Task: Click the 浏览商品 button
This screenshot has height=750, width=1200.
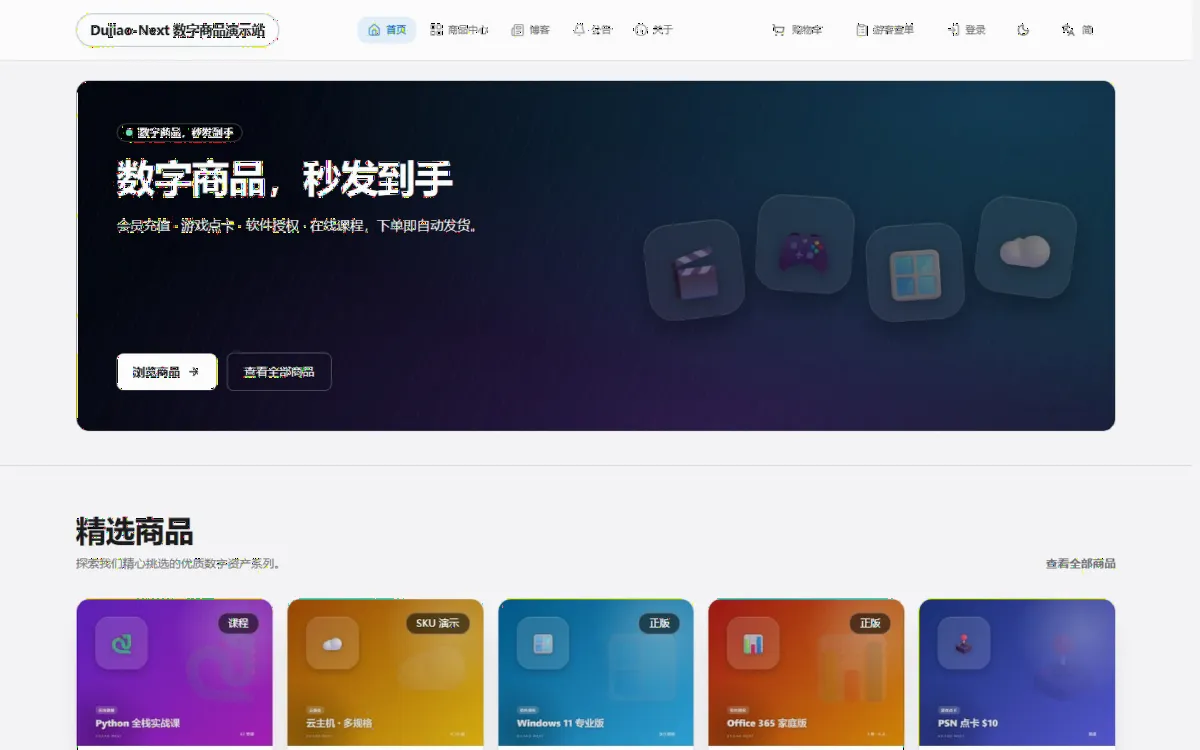Action: tap(167, 372)
